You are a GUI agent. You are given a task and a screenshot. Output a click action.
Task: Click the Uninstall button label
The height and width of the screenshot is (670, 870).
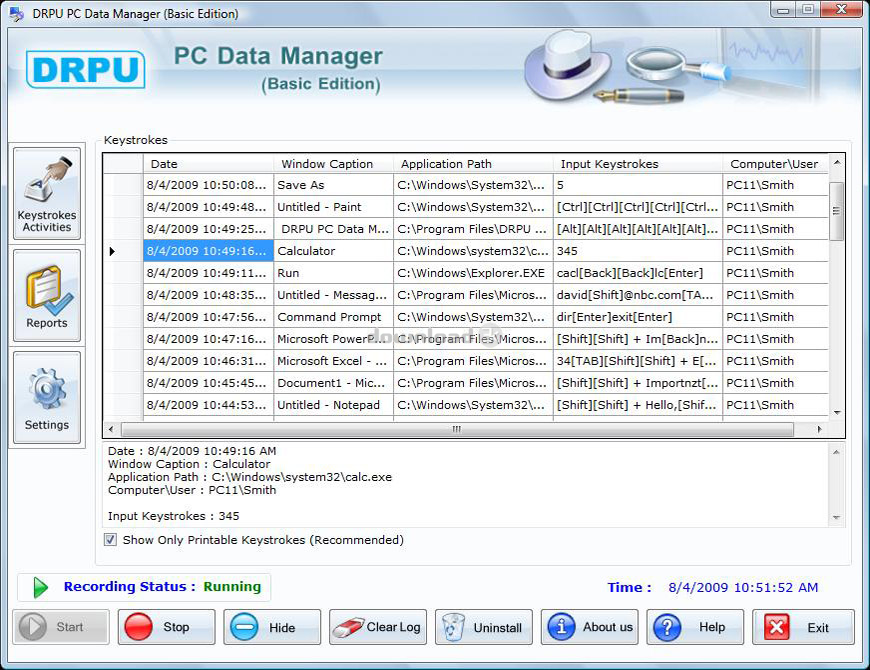pos(498,628)
